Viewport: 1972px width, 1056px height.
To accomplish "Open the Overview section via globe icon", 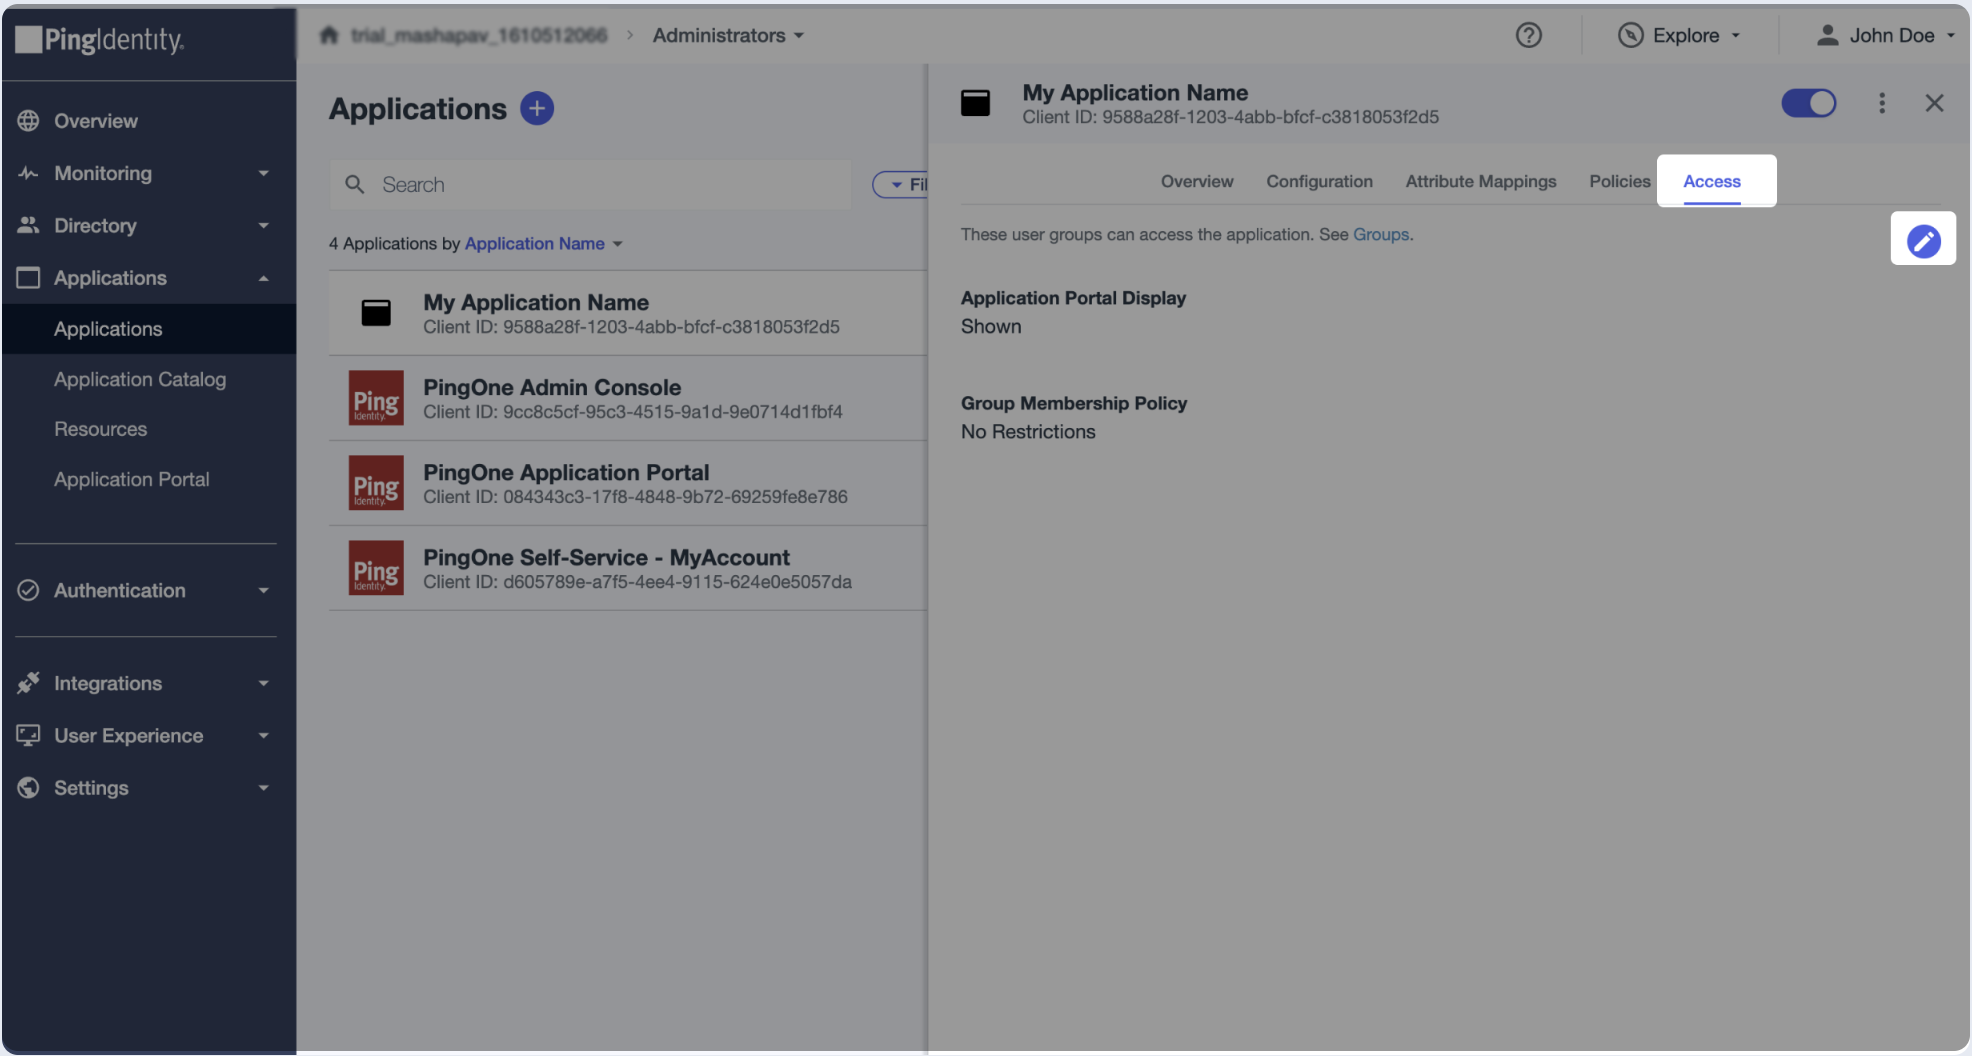I will tap(28, 120).
